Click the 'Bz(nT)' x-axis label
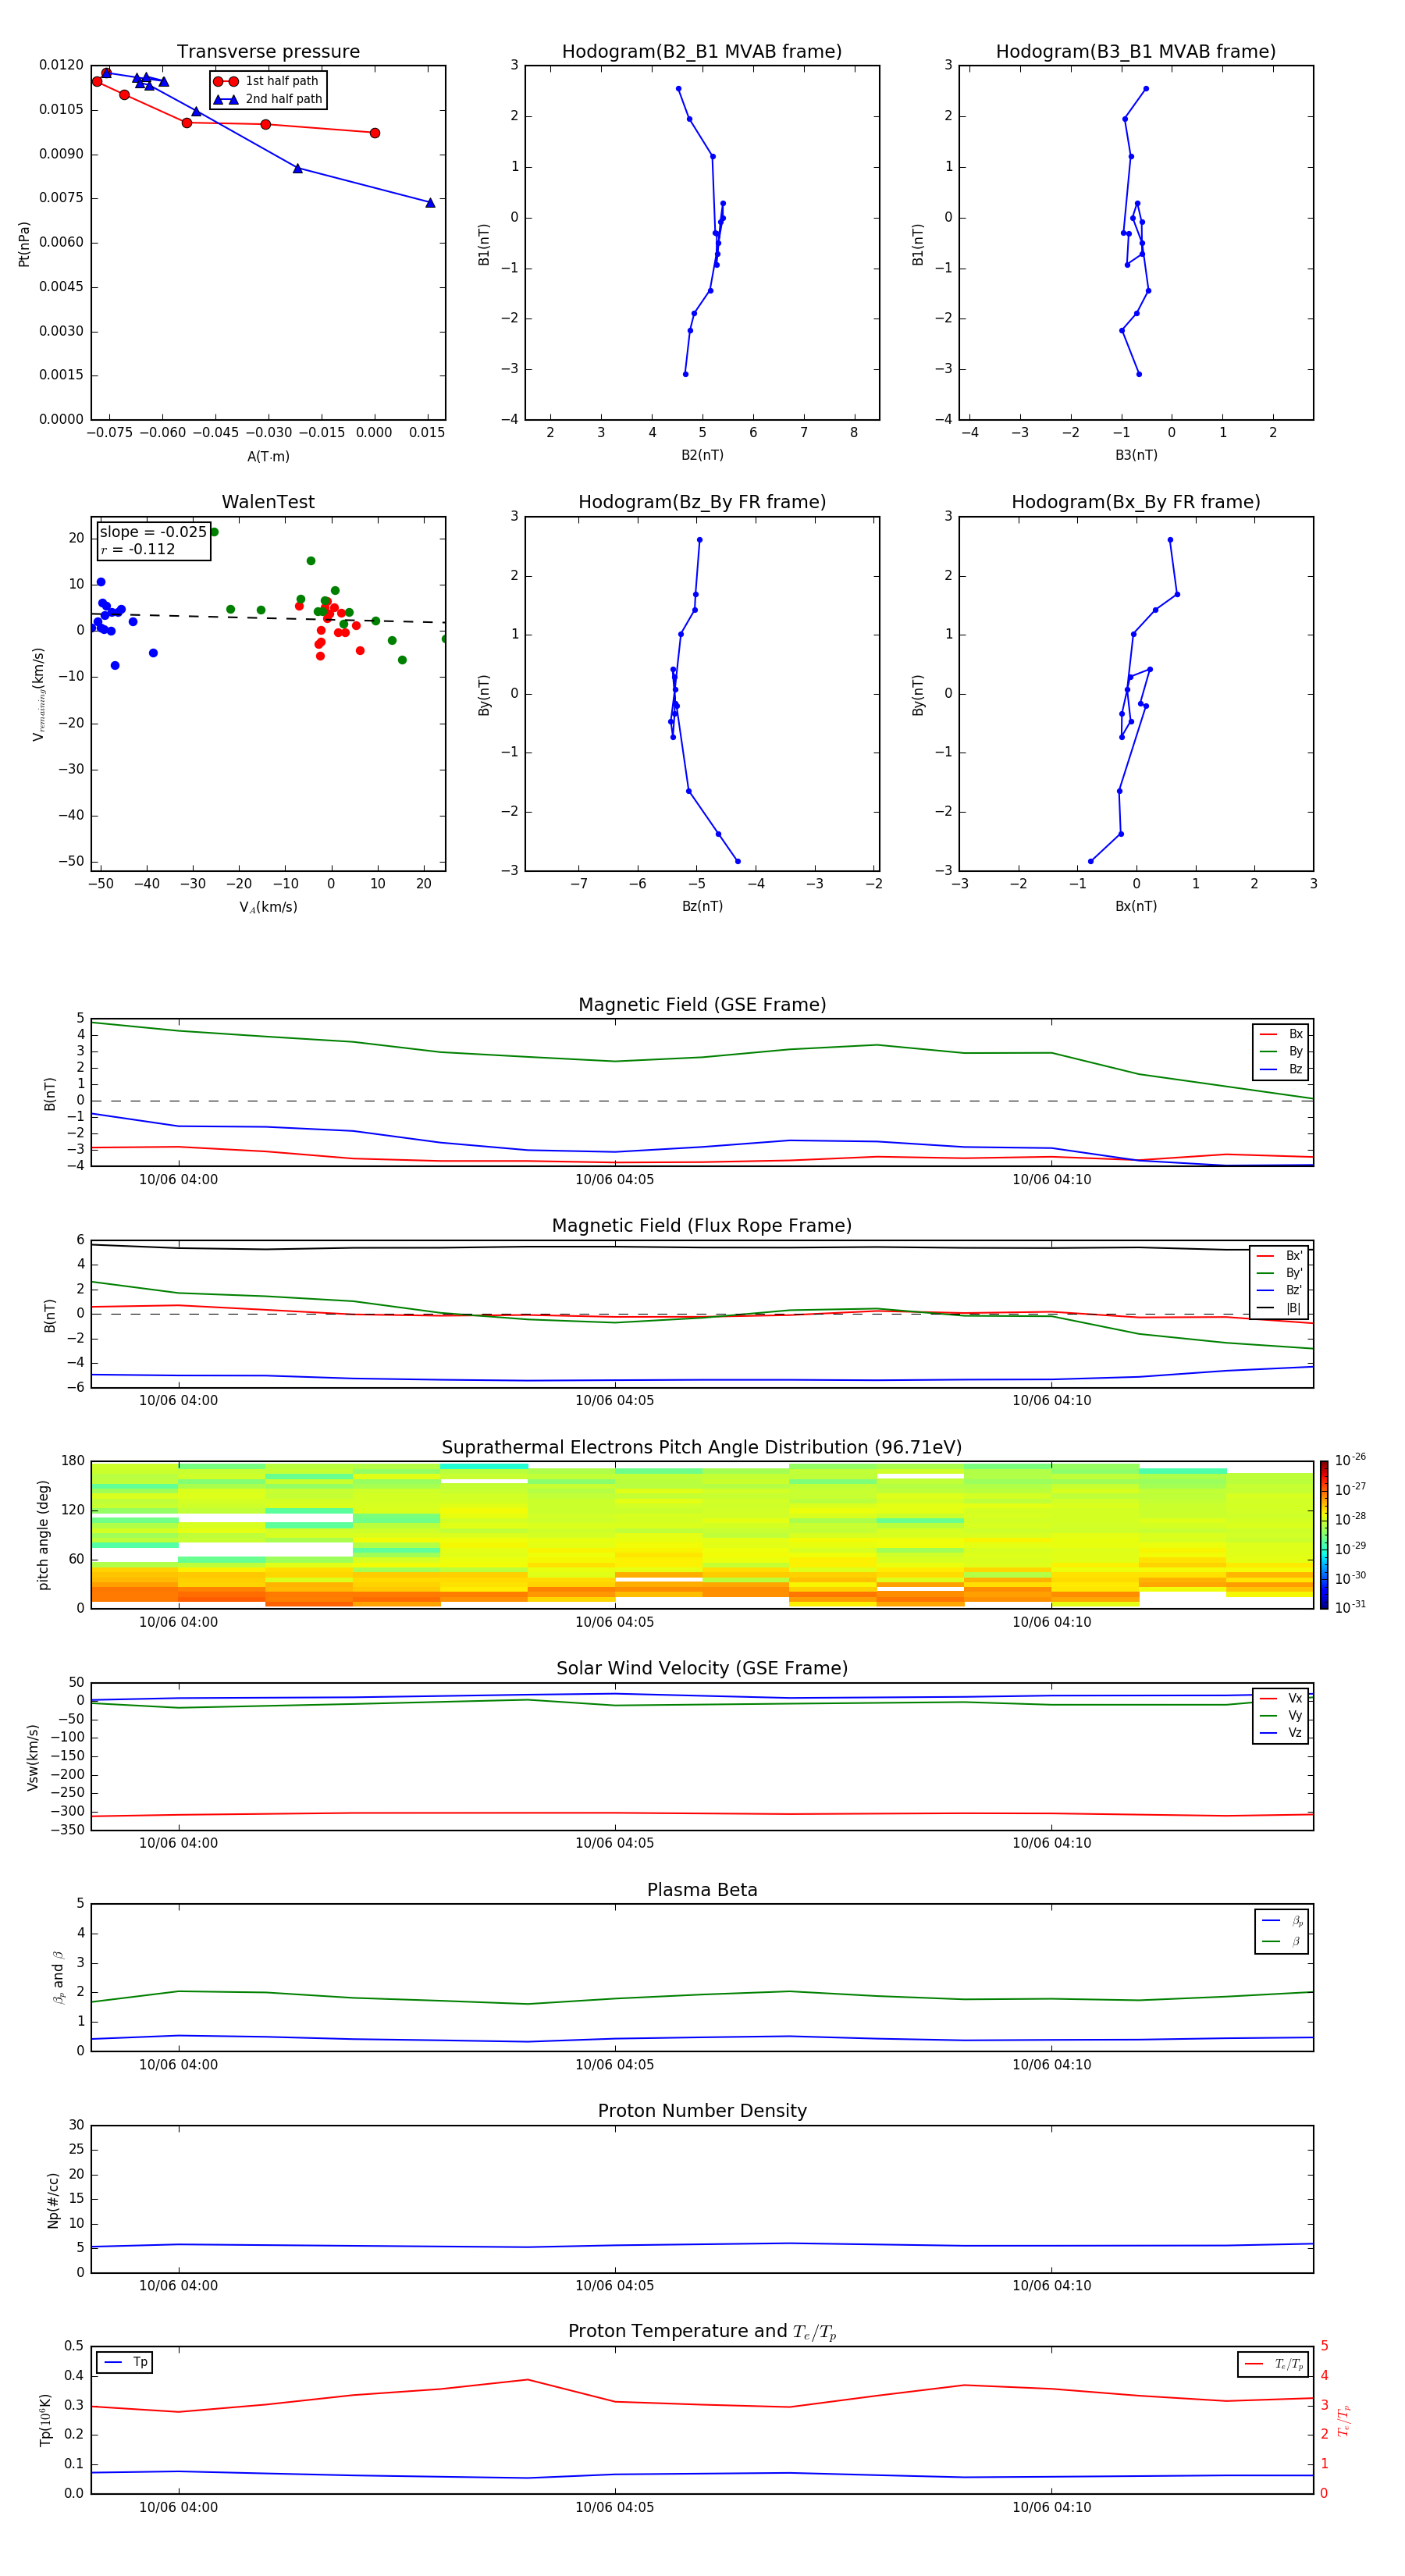The height and width of the screenshot is (2576, 1405). click(702, 906)
